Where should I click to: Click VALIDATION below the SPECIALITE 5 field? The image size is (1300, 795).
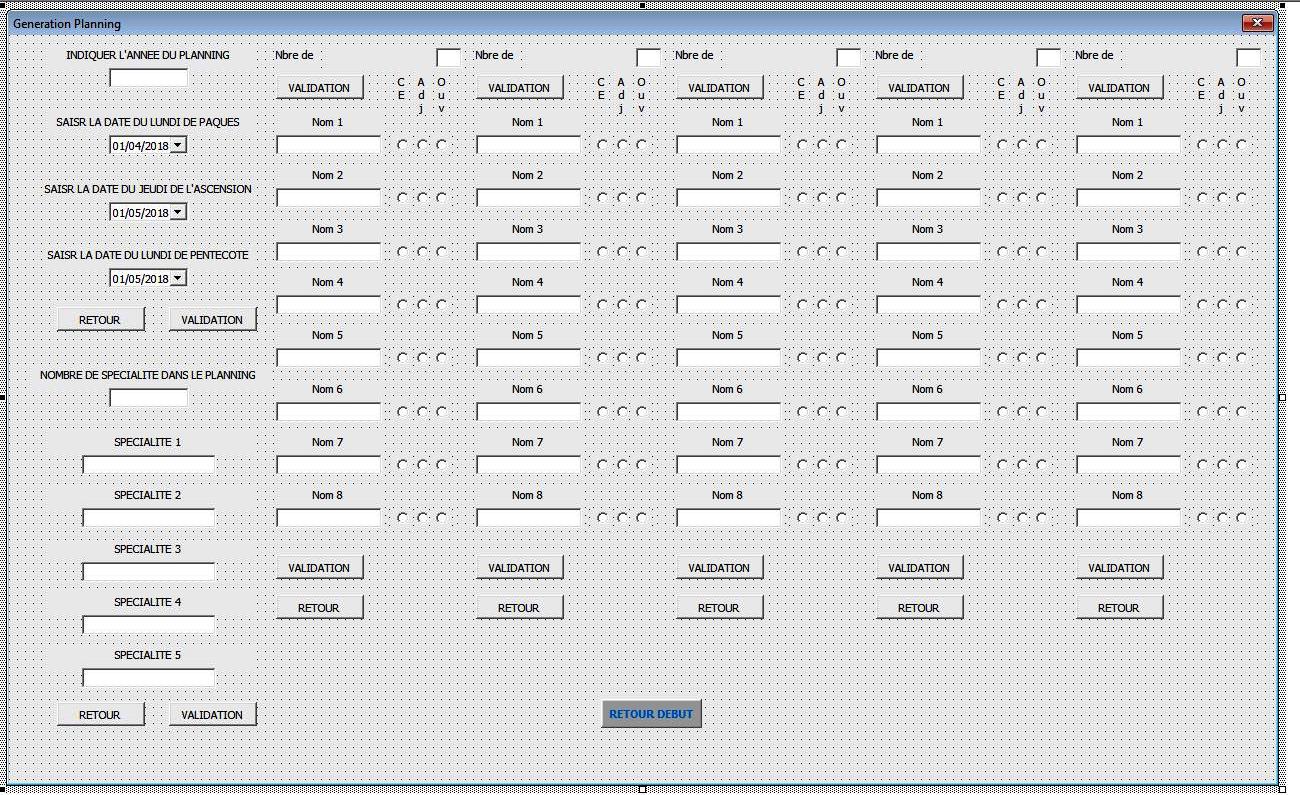(x=212, y=714)
